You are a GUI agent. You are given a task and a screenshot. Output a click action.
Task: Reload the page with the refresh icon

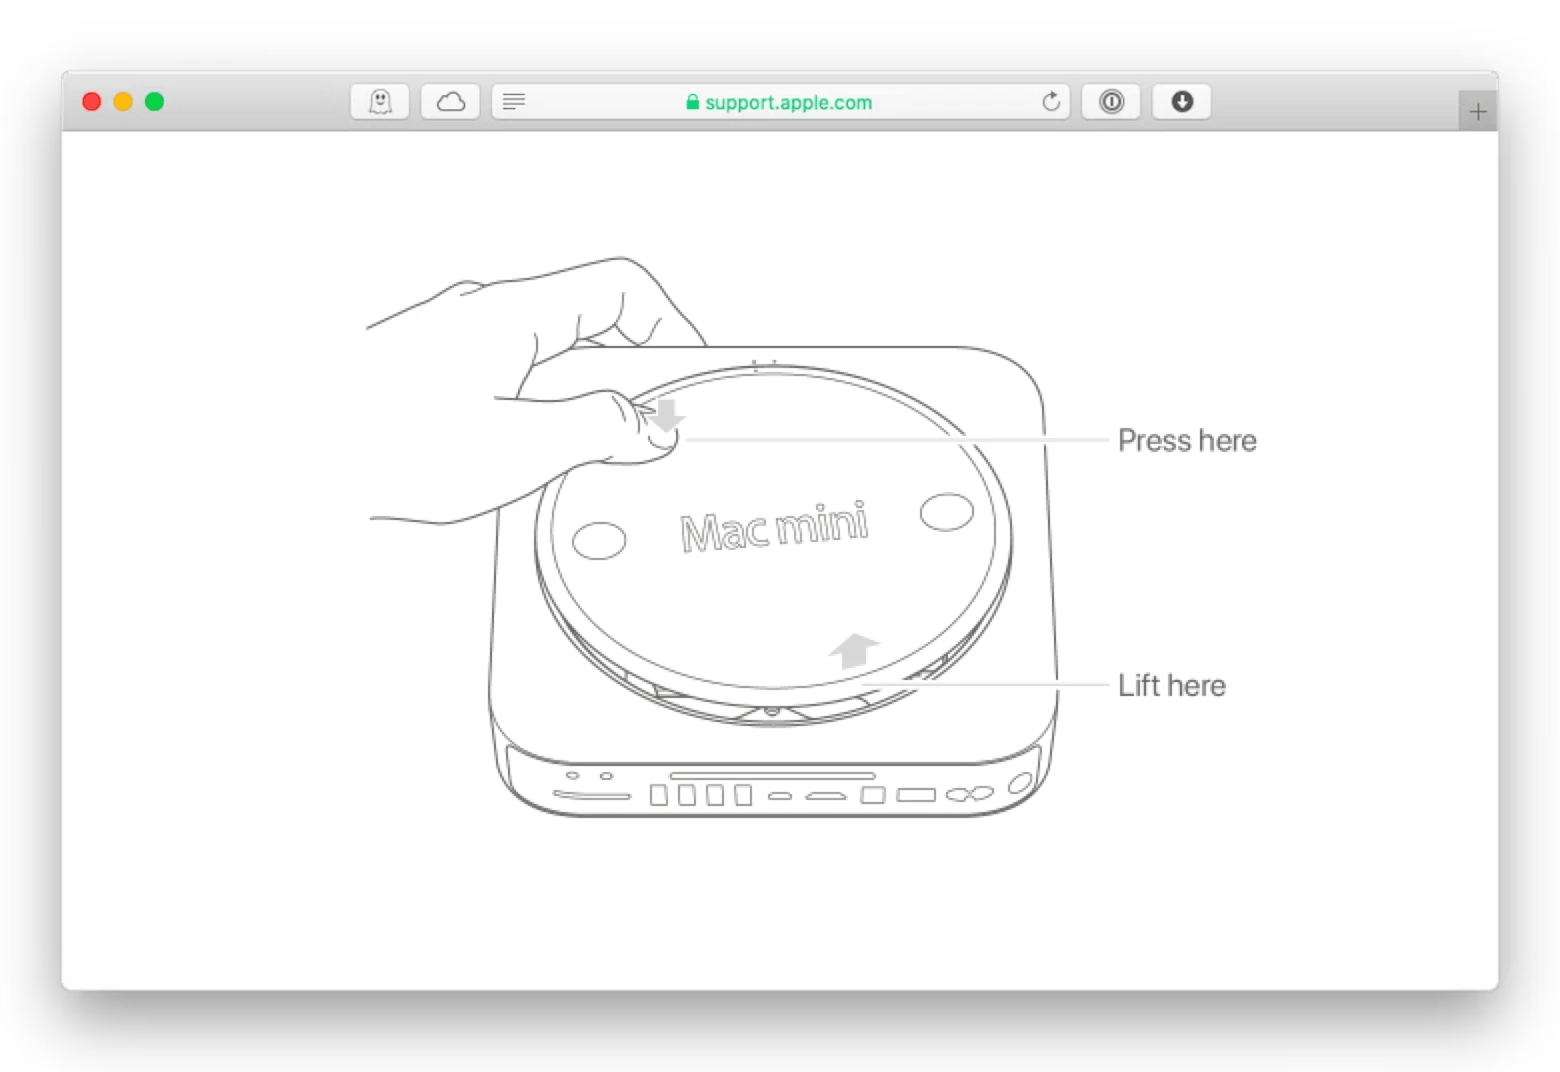click(1051, 102)
